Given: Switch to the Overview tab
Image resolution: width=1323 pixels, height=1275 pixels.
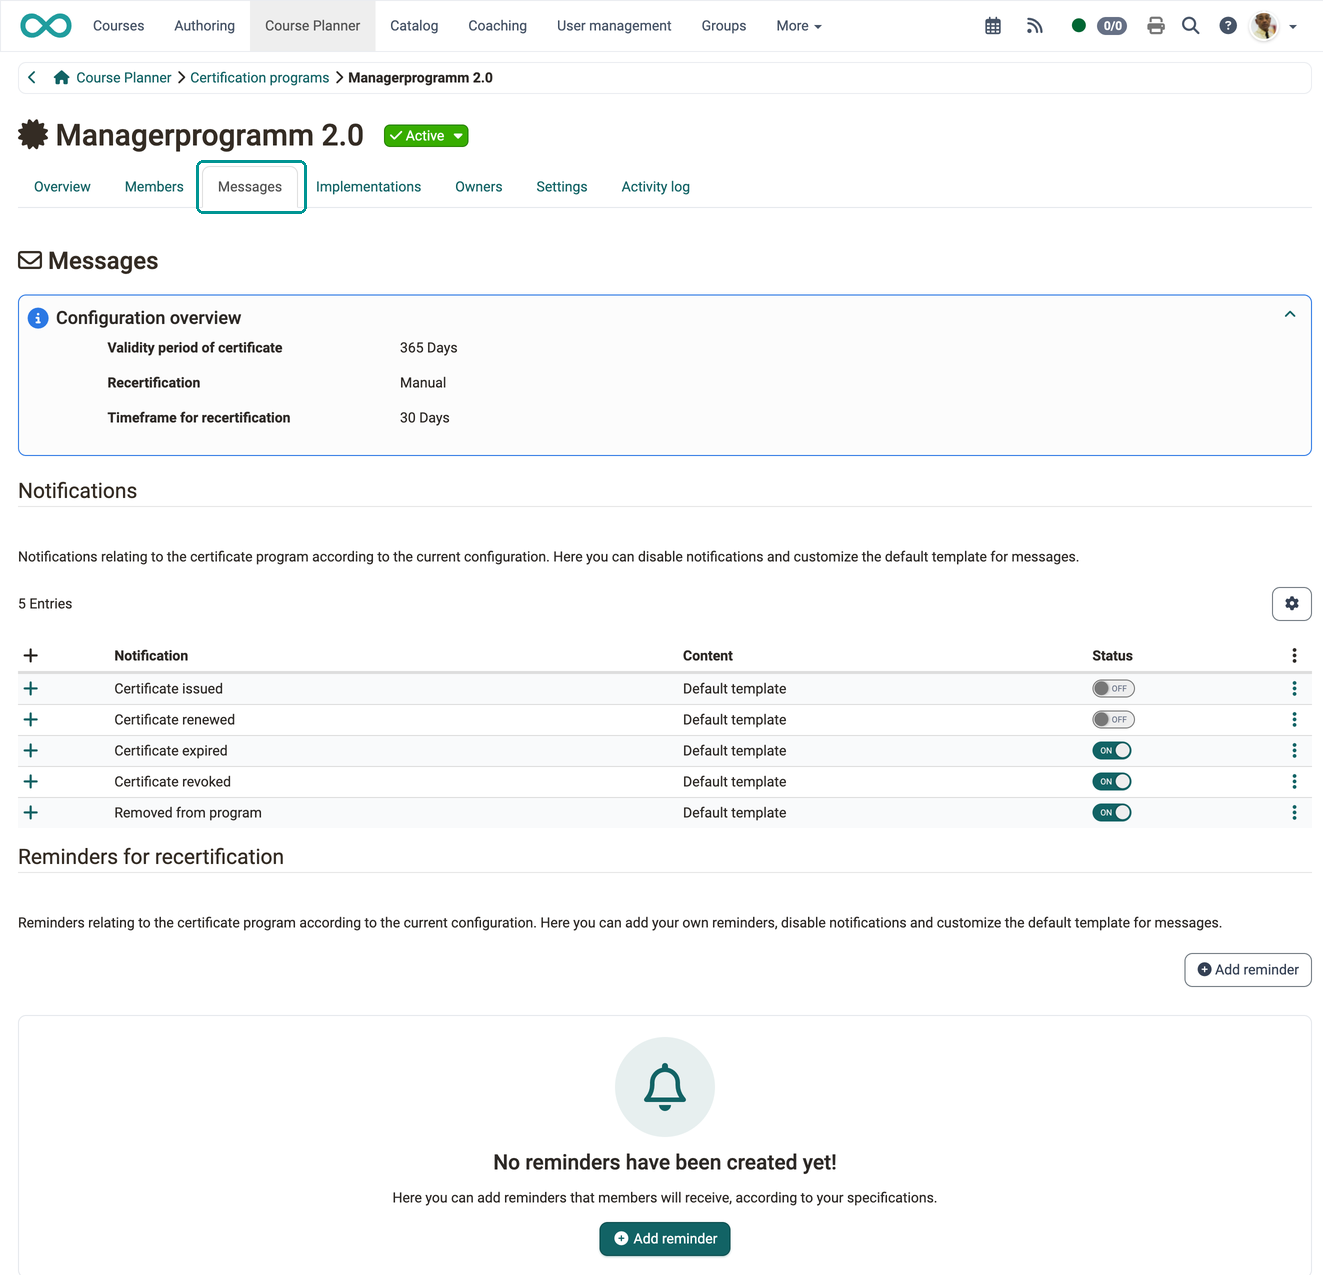Looking at the screenshot, I should 62,187.
